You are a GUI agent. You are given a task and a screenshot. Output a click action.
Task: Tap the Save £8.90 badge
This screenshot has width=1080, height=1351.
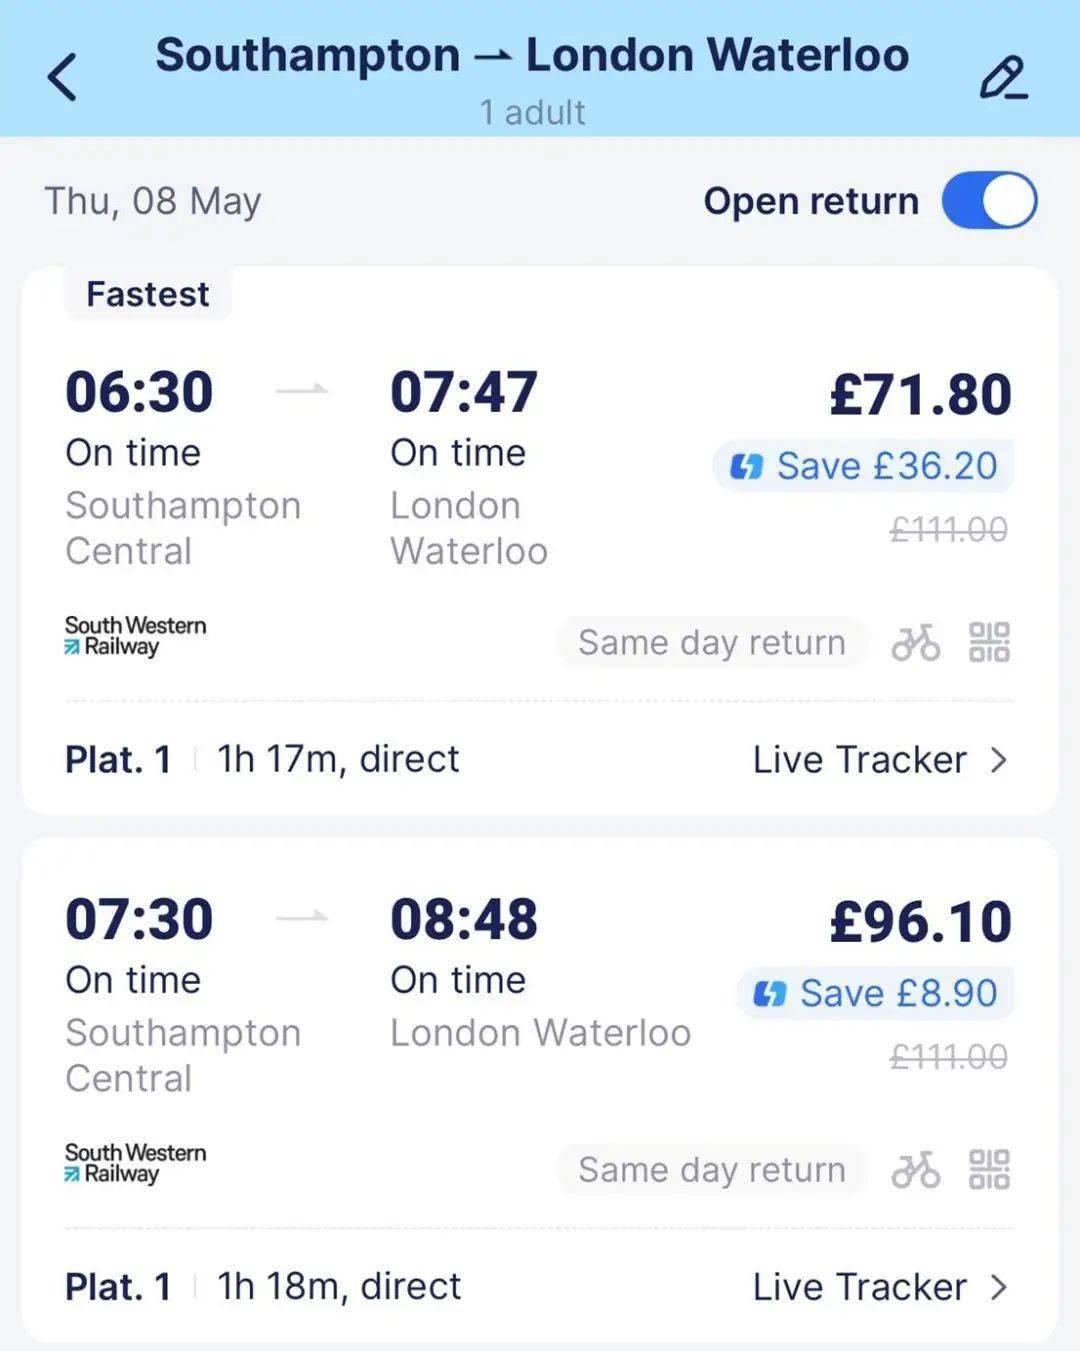[875, 993]
